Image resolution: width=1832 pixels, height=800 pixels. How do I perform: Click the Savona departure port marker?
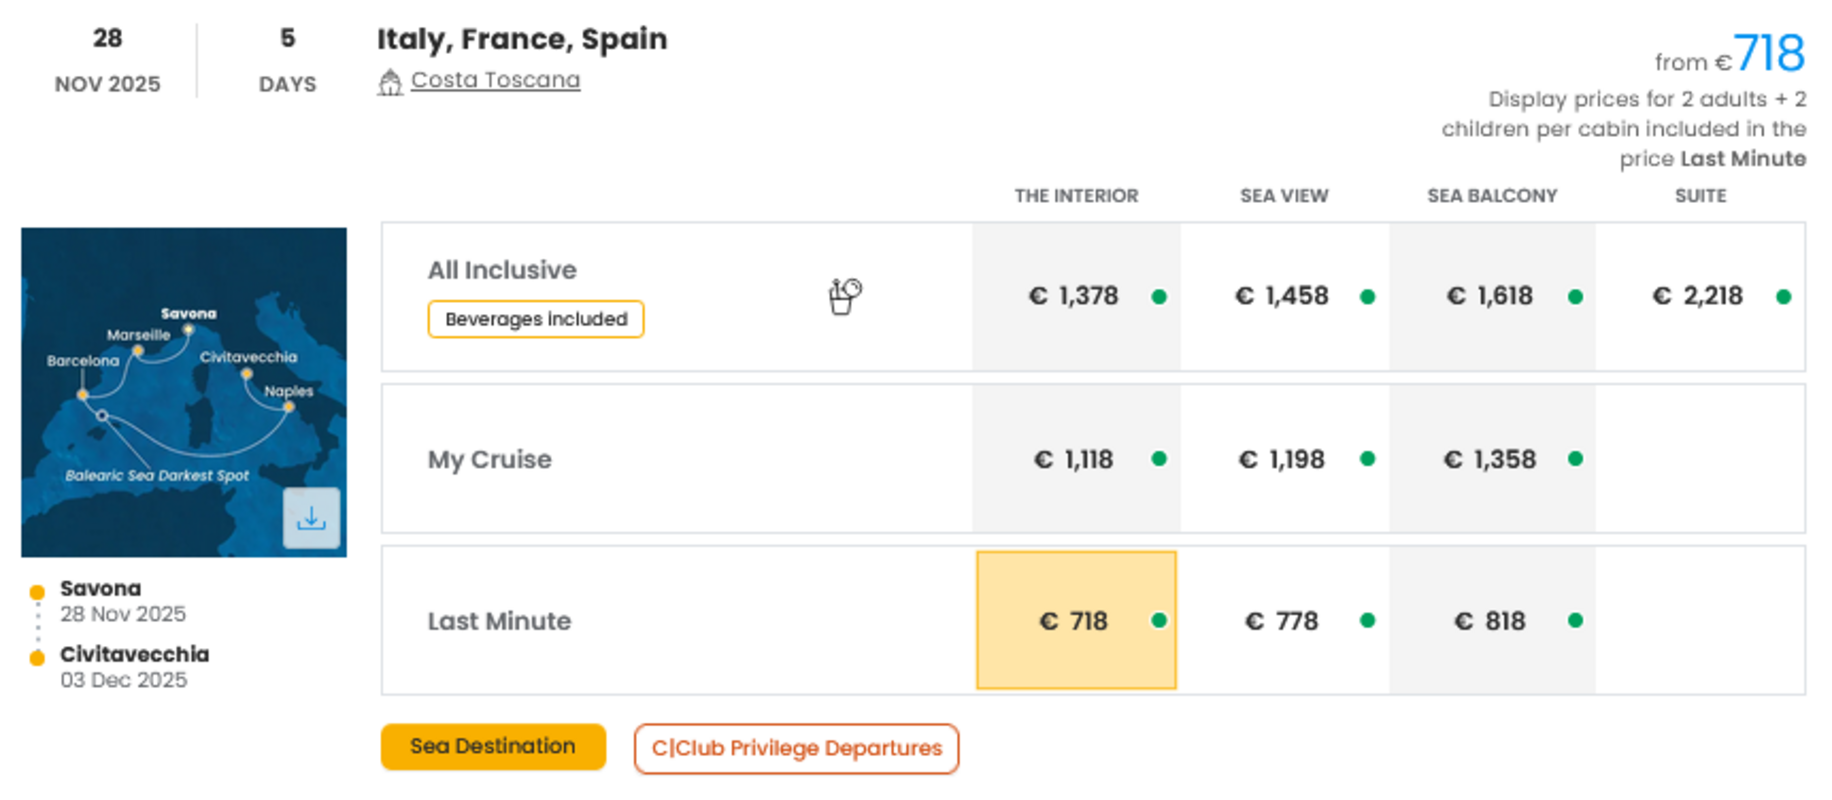pyautogui.click(x=38, y=592)
